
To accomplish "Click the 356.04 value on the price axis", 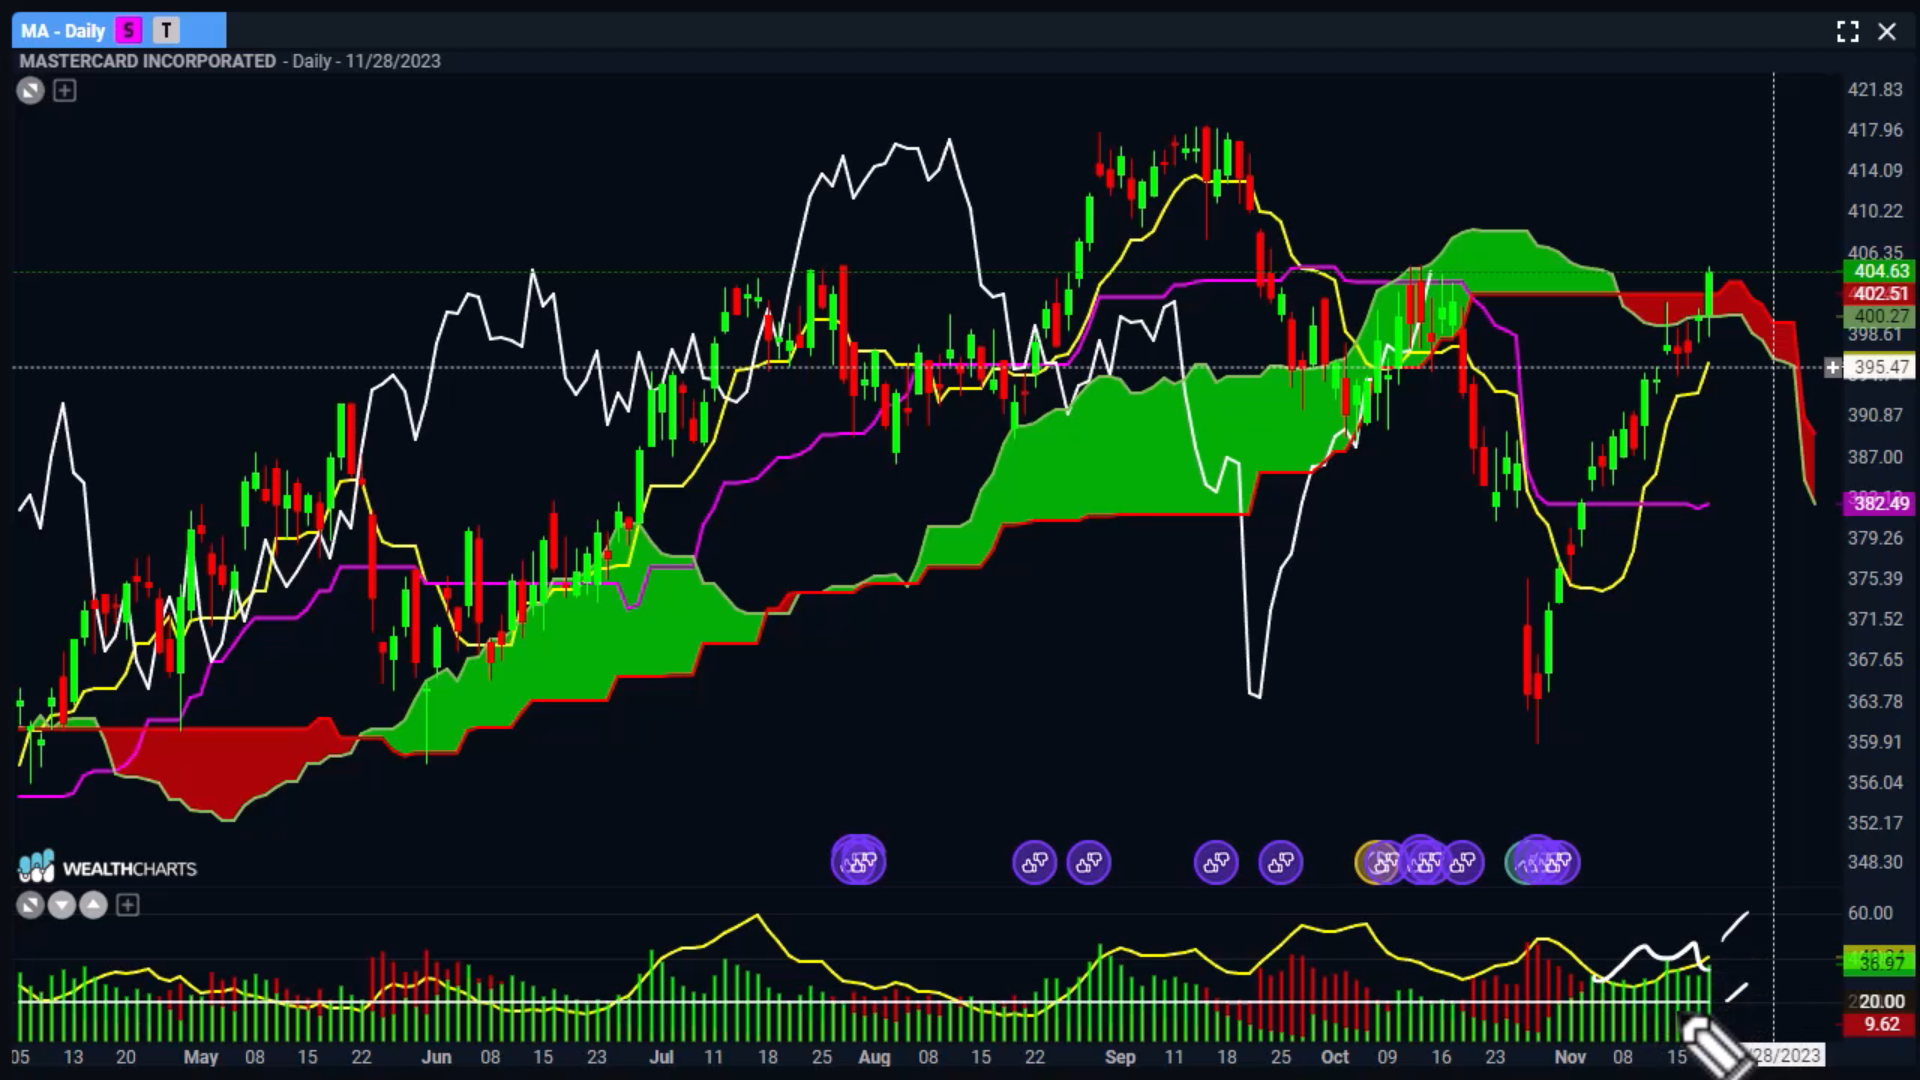I will tap(1875, 782).
